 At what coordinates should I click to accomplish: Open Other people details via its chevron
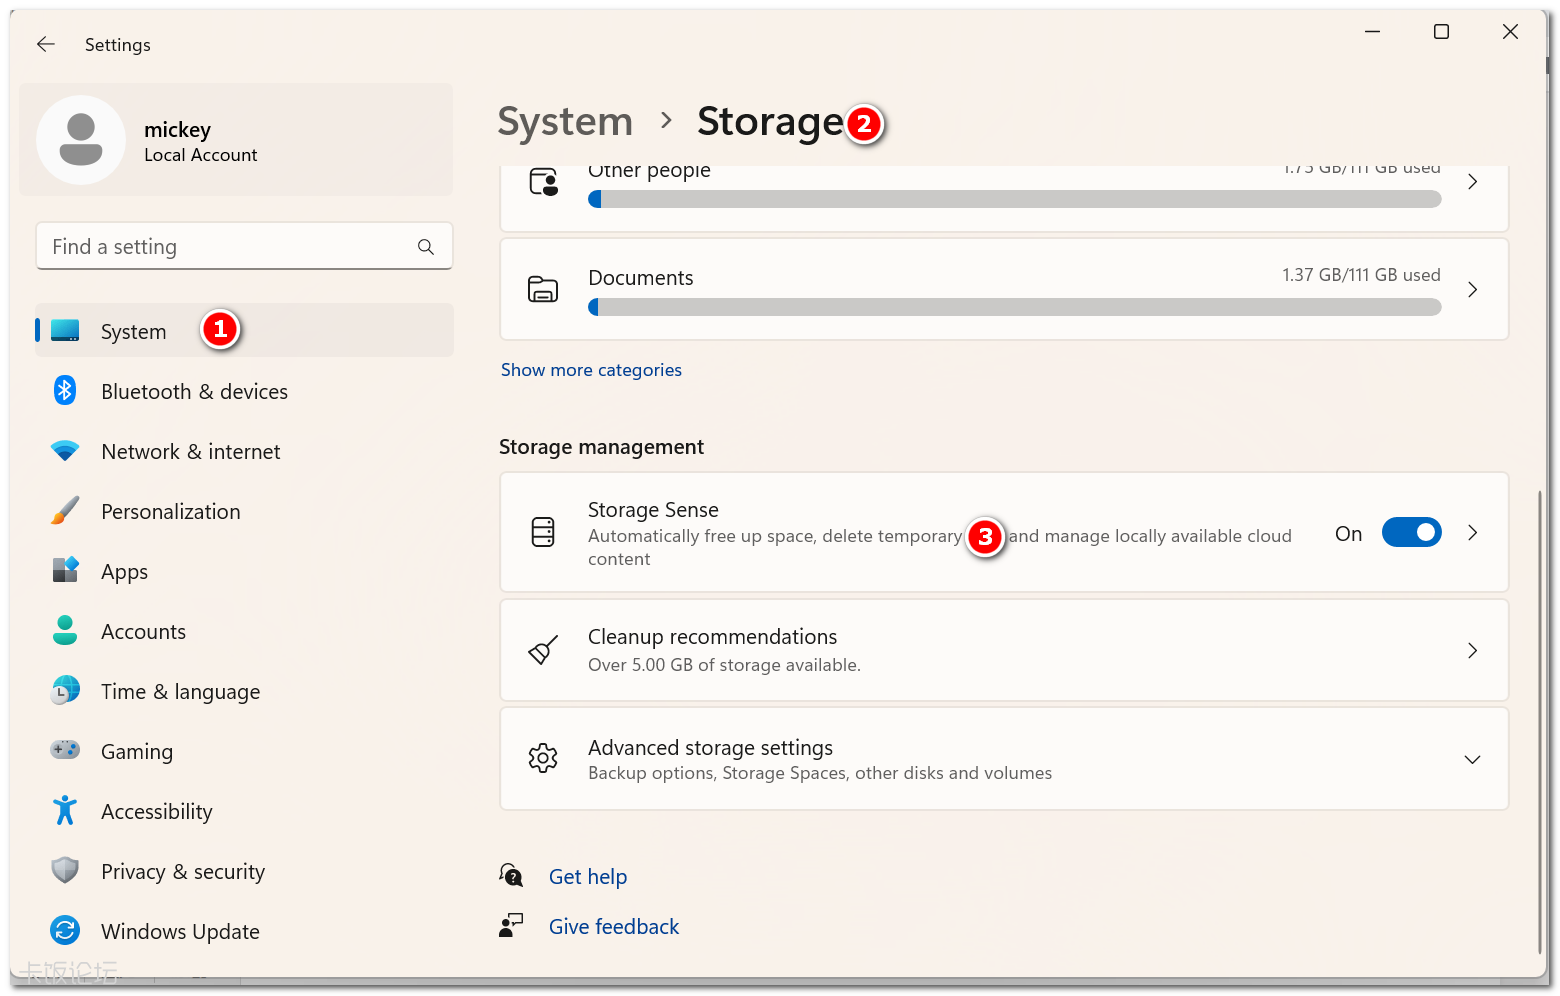click(x=1472, y=182)
